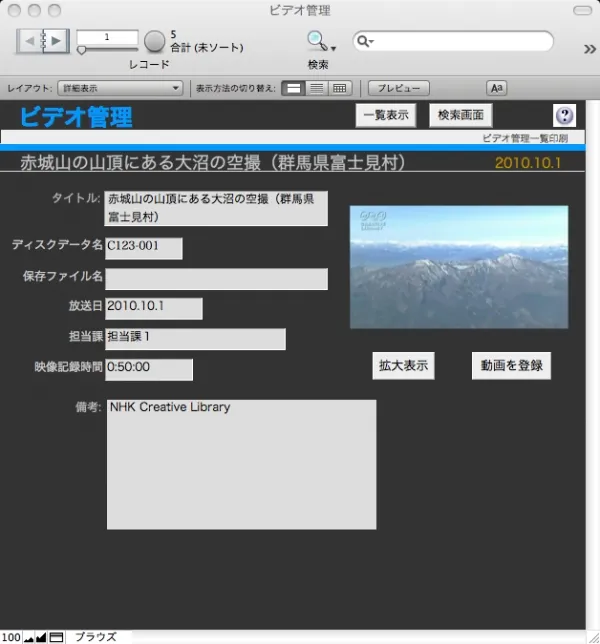This screenshot has height=644, width=600.
Task: Click the 一覧表示 button
Action: click(x=386, y=115)
